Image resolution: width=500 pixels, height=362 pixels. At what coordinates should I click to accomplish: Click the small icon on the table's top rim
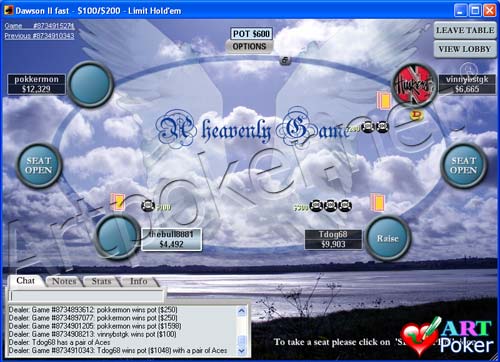(x=285, y=60)
